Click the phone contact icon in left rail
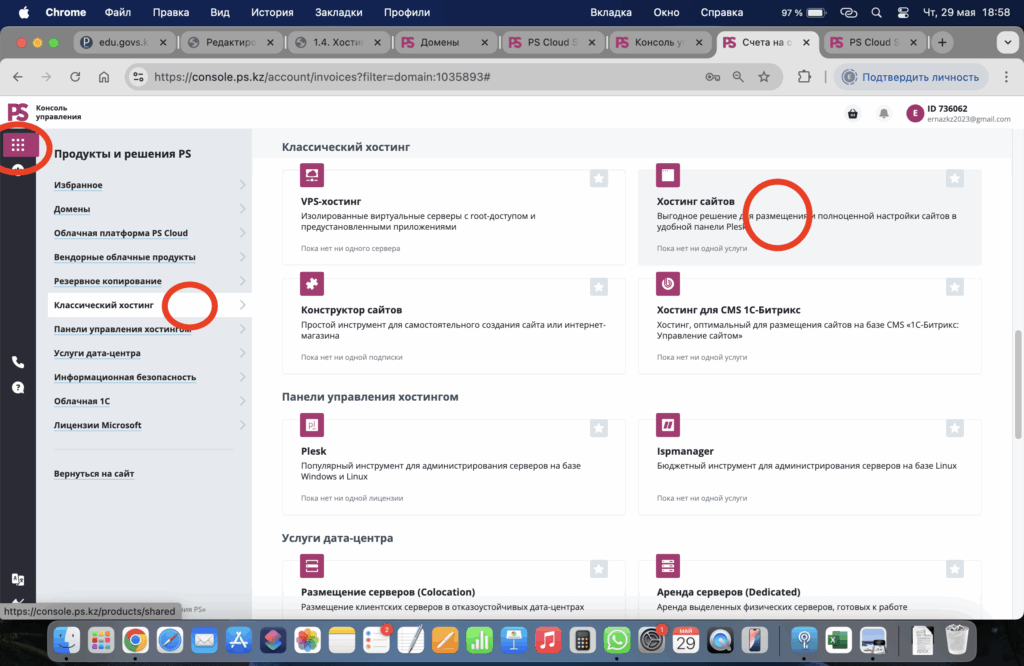Viewport: 1024px width, 666px height. [18, 362]
